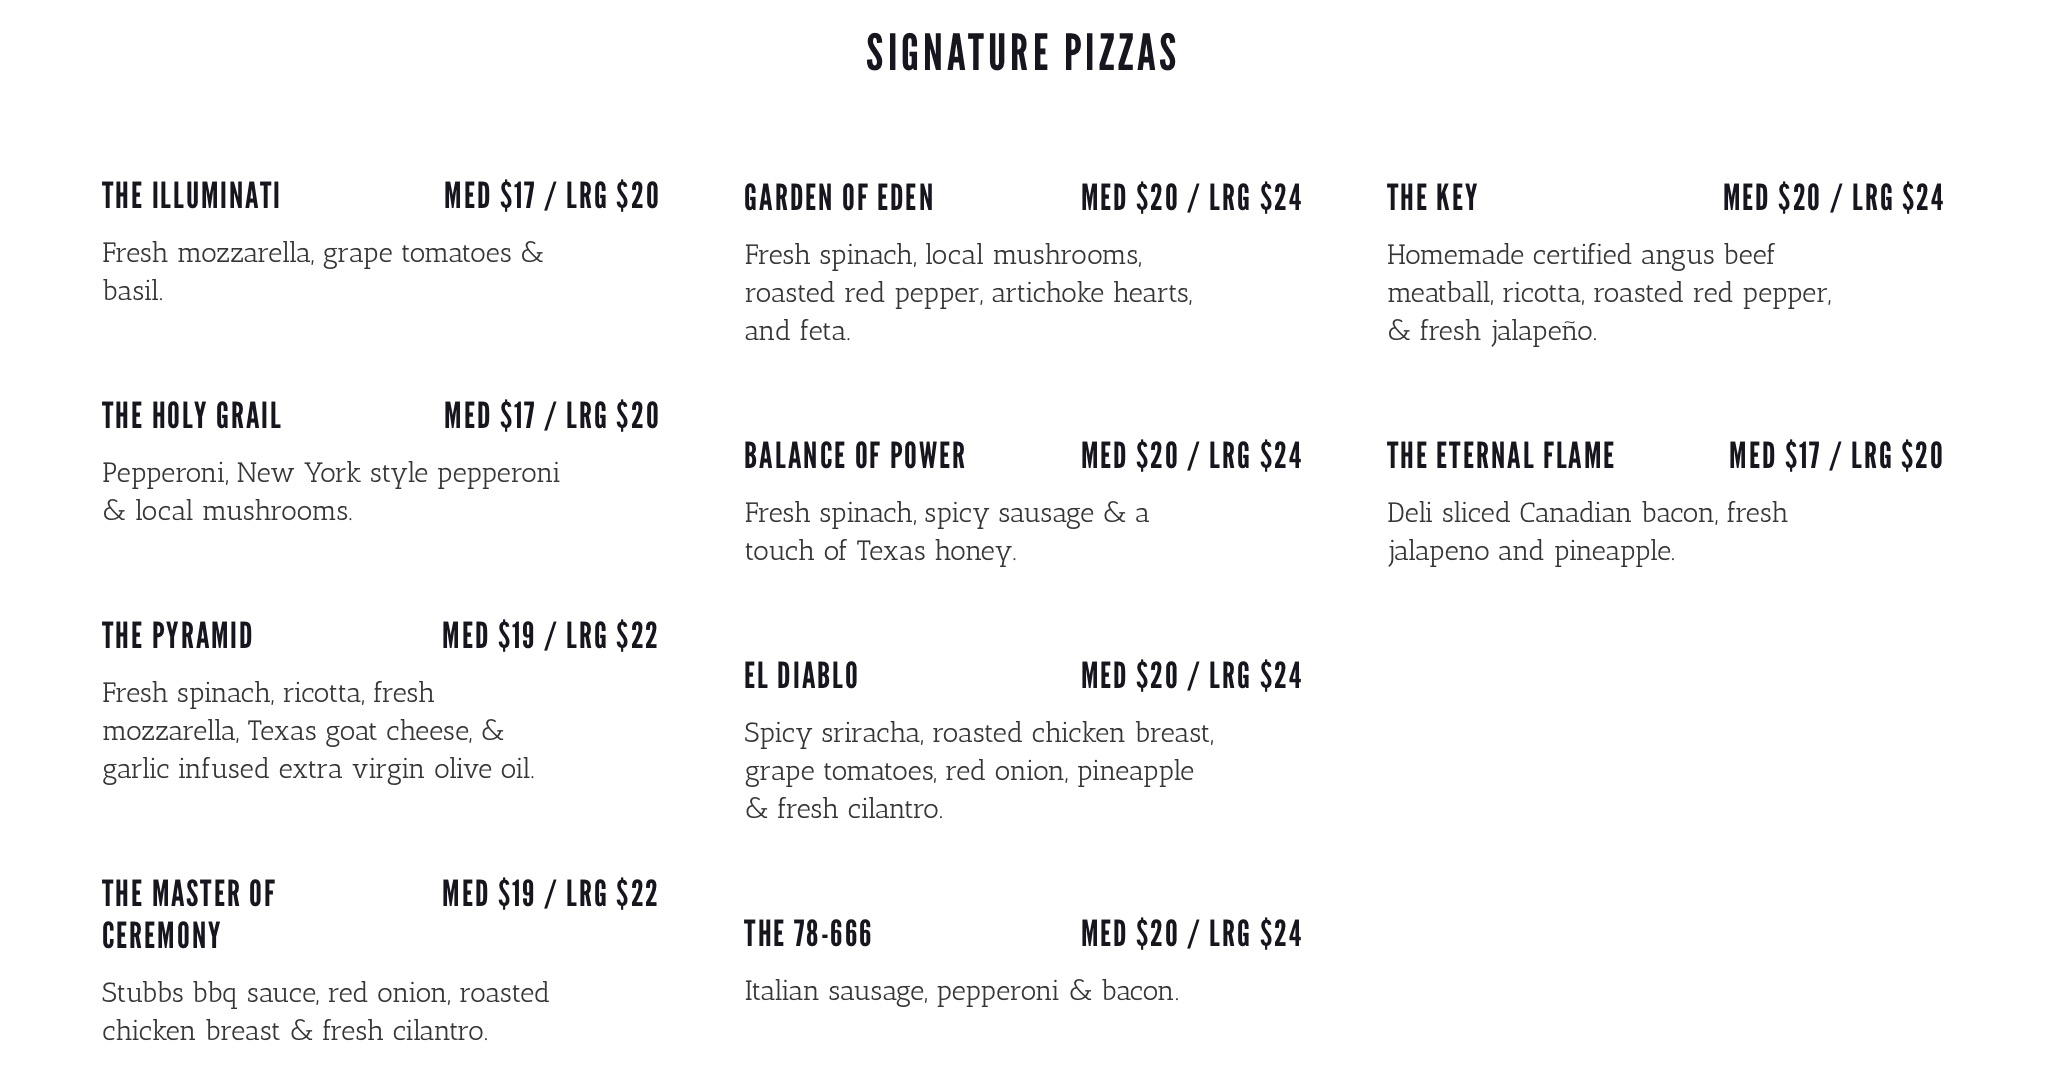
Task: Pick the Balance of Power pizza
Action: 855,456
